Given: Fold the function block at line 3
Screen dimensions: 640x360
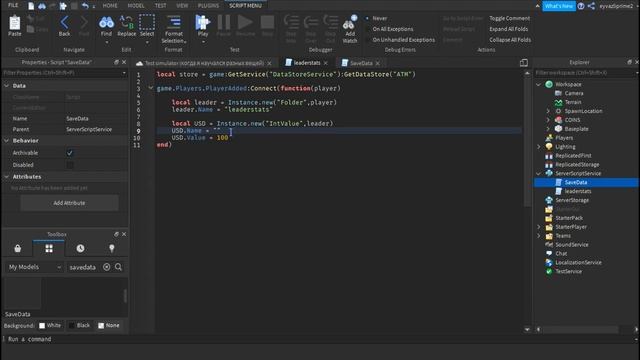Looking at the screenshot, I should 151,88.
